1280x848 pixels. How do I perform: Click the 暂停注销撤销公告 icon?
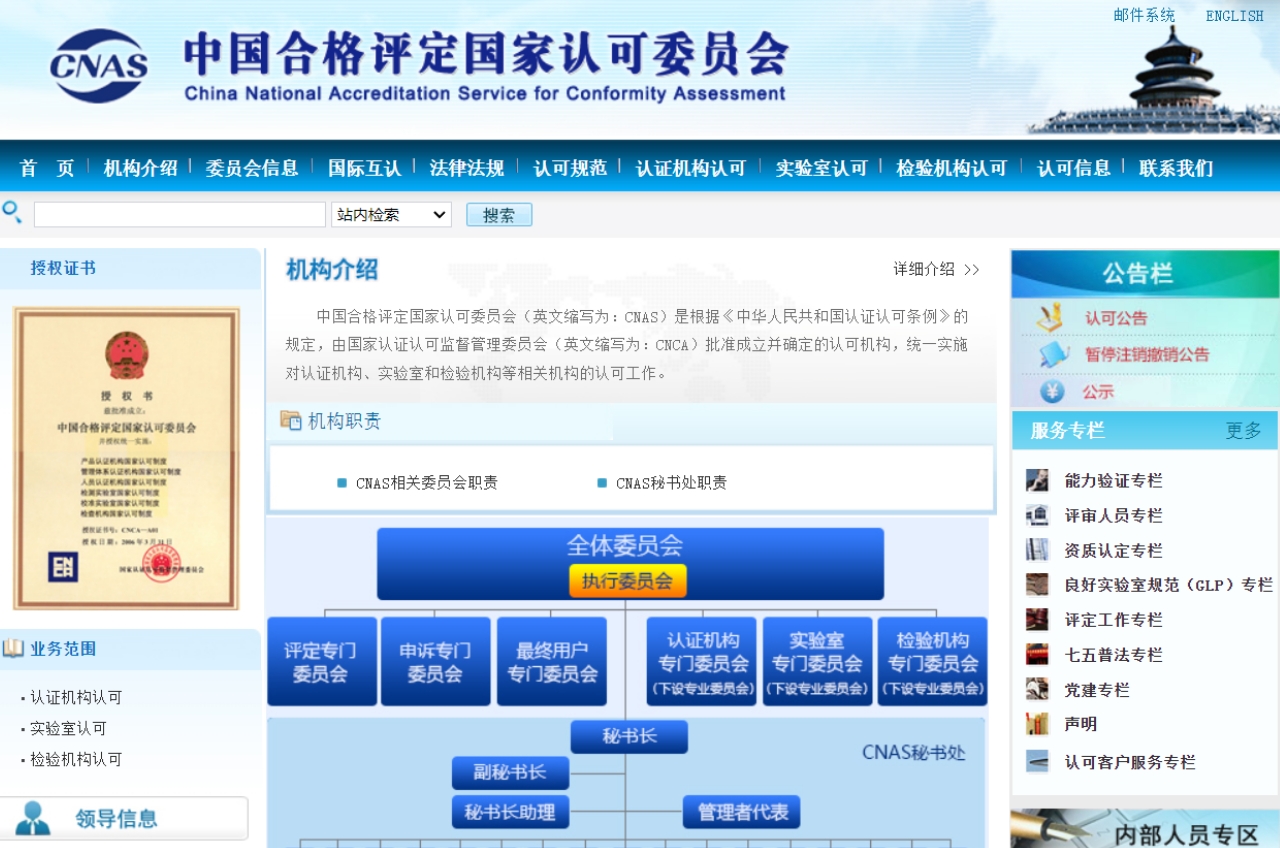(1054, 354)
